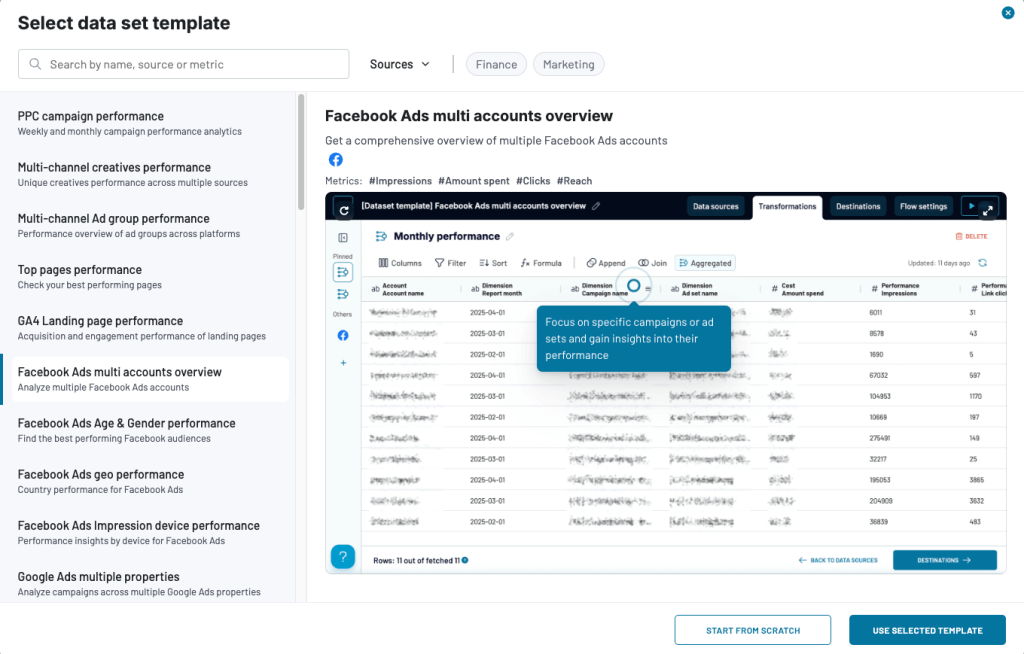Select the Finance filter pill
The width and height of the screenshot is (1024, 654).
496,63
